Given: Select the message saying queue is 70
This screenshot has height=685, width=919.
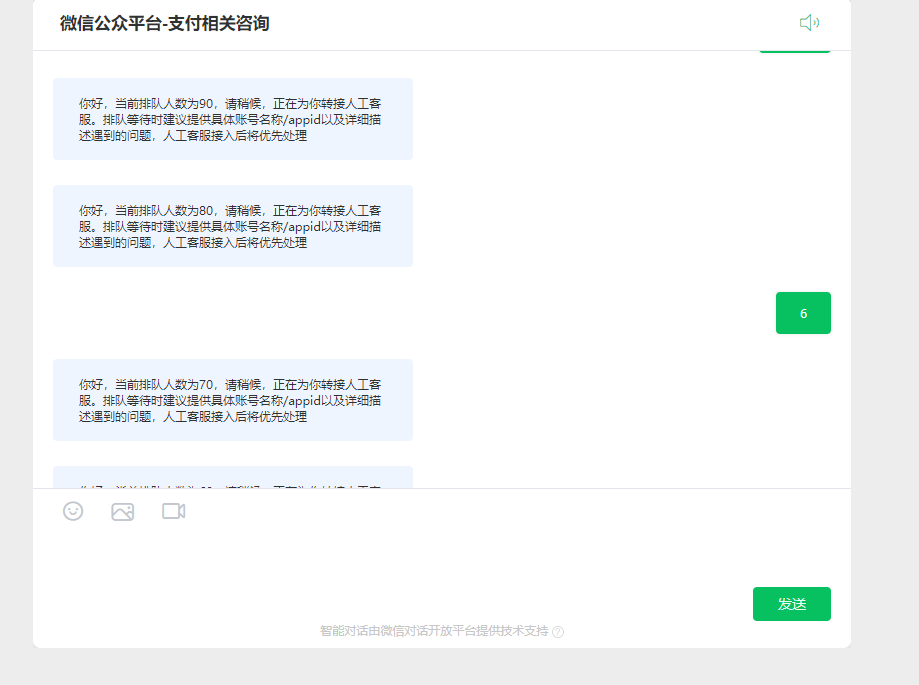Looking at the screenshot, I should [x=233, y=400].
